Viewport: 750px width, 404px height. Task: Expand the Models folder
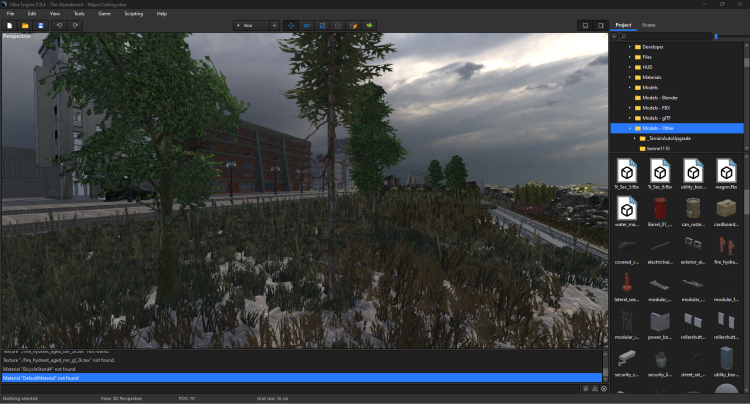(x=629, y=87)
